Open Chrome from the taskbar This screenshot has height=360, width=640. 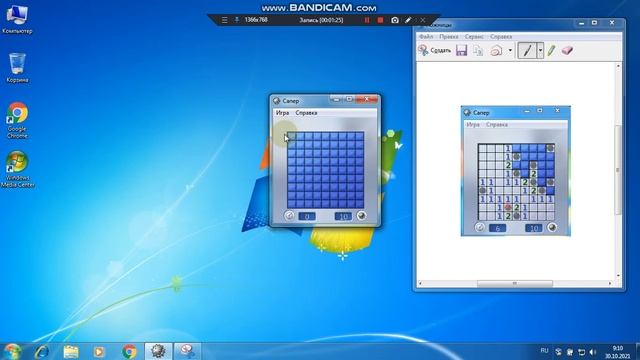(x=129, y=351)
